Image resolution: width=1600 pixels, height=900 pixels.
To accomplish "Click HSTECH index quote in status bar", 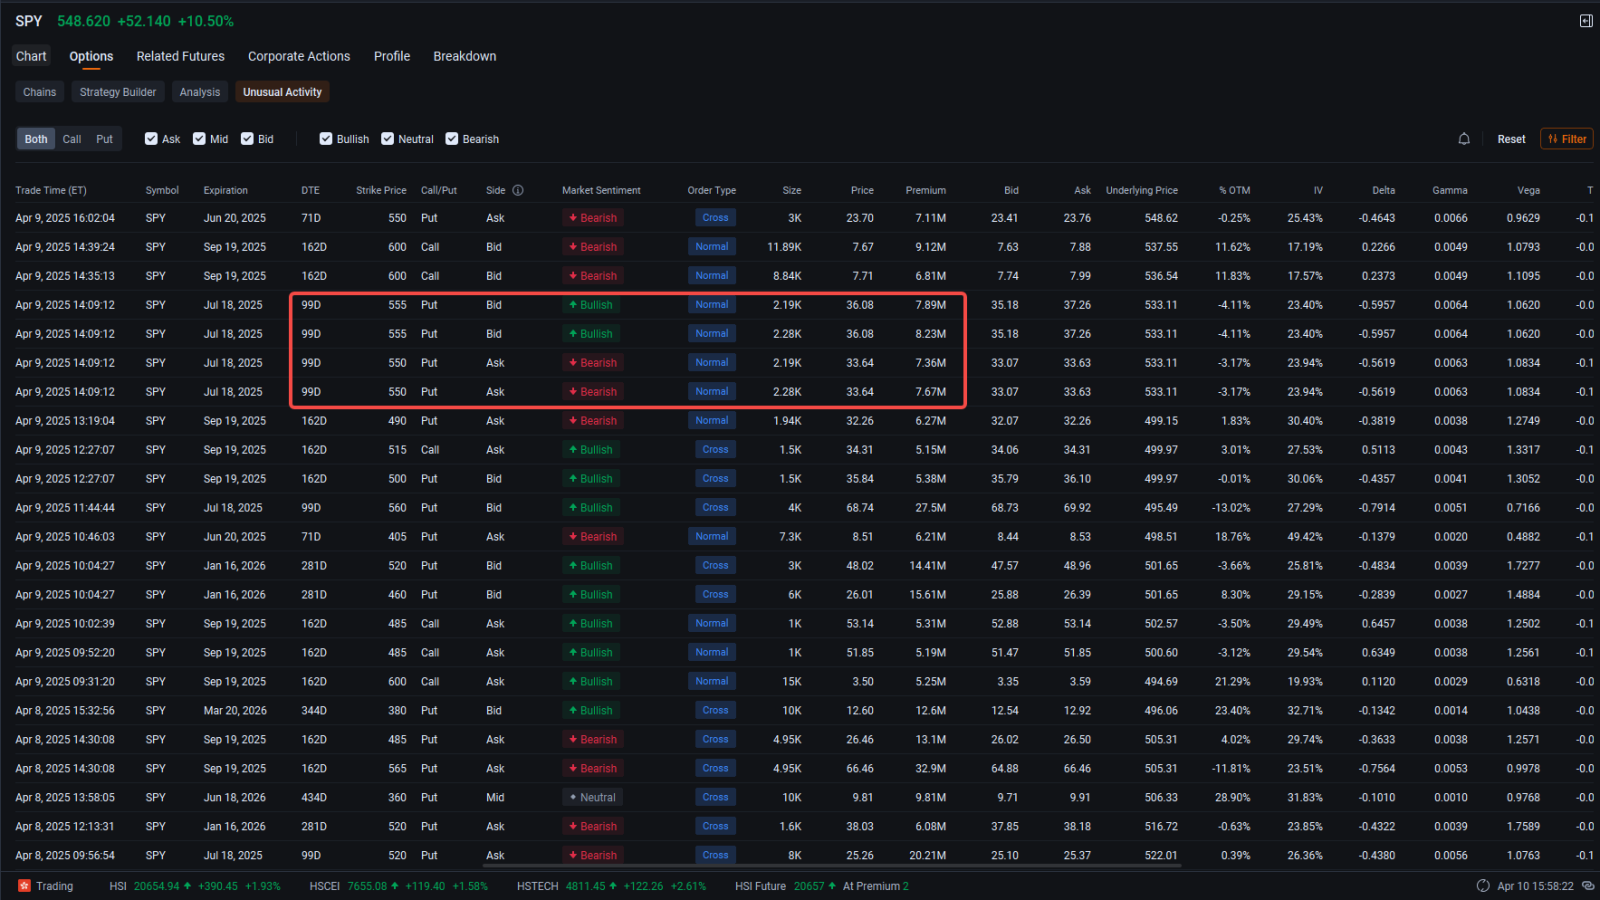I will [611, 886].
